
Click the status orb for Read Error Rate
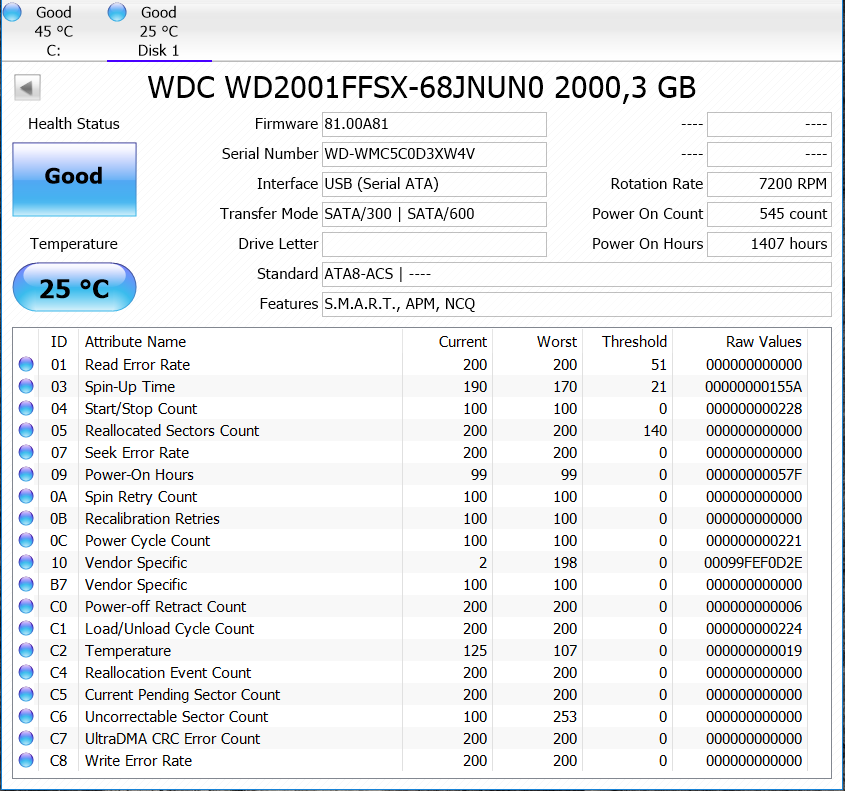(x=26, y=364)
